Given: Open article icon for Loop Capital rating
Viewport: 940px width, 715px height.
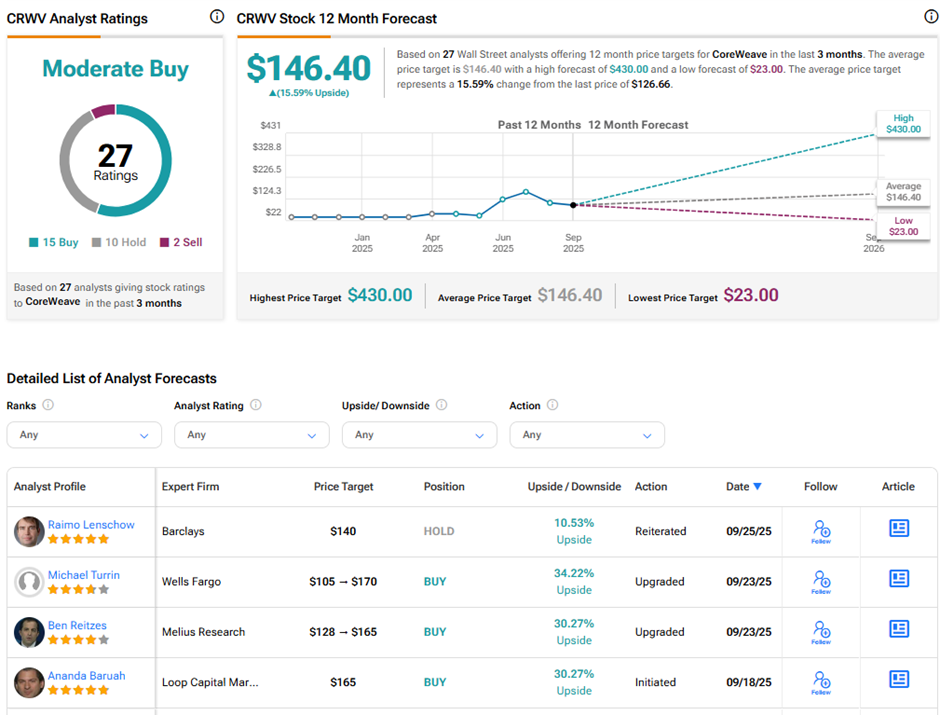Looking at the screenshot, I should point(898,680).
